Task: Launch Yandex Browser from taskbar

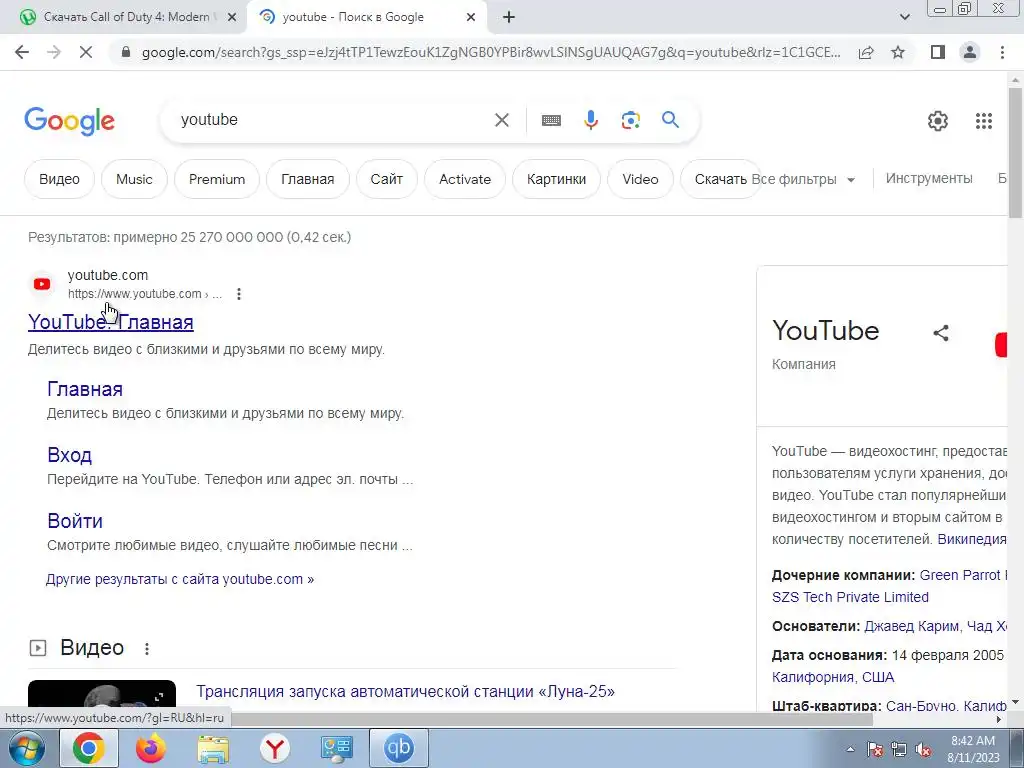Action: [x=275, y=748]
